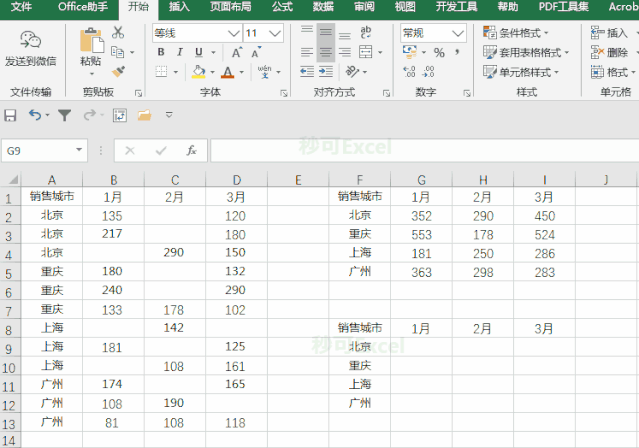Screen dimensions: 639x448
Task: Align text right
Action: click(x=345, y=52)
